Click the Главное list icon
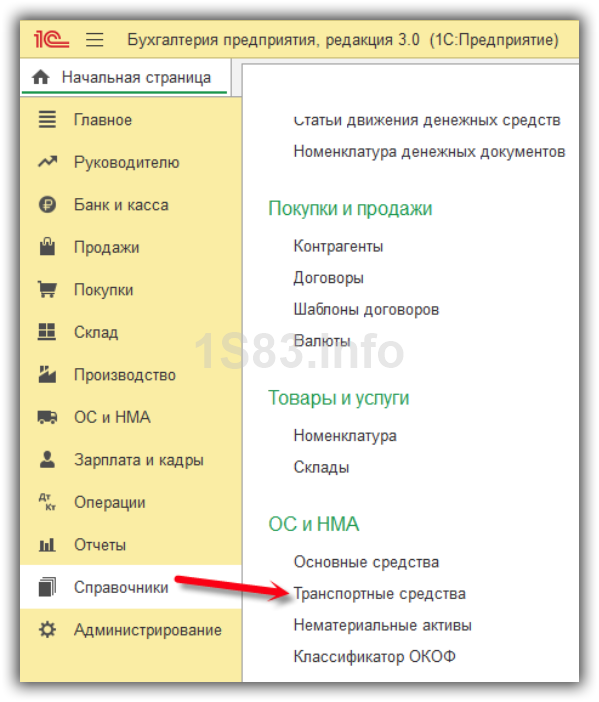 47,120
